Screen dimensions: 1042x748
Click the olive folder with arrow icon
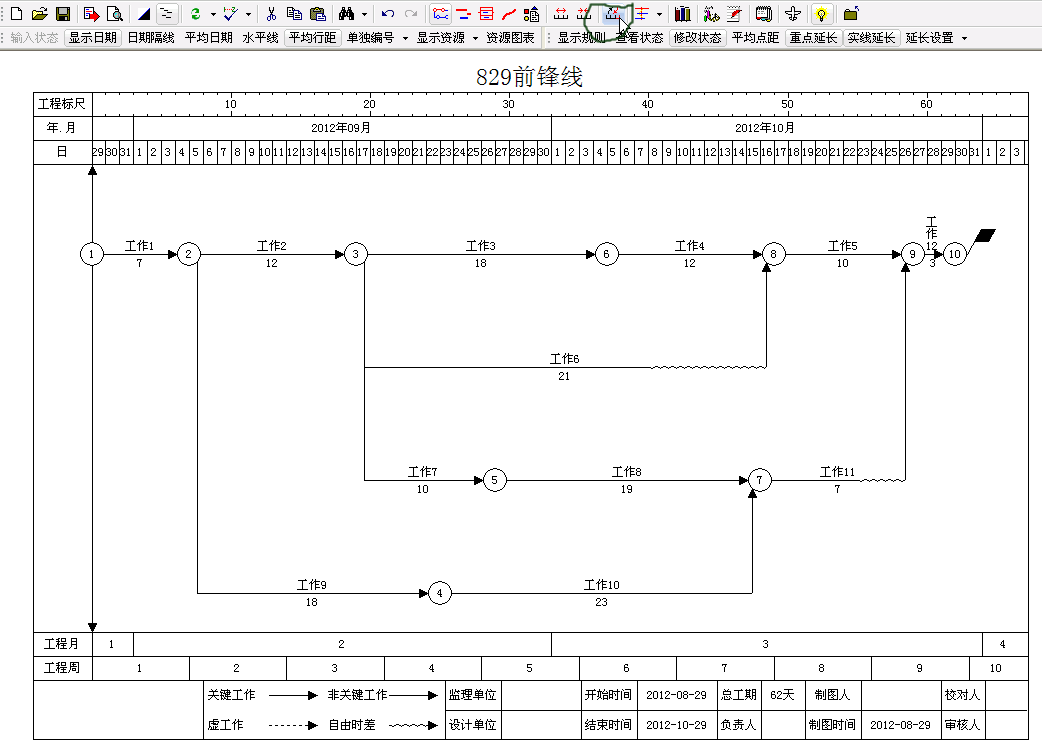coord(851,13)
